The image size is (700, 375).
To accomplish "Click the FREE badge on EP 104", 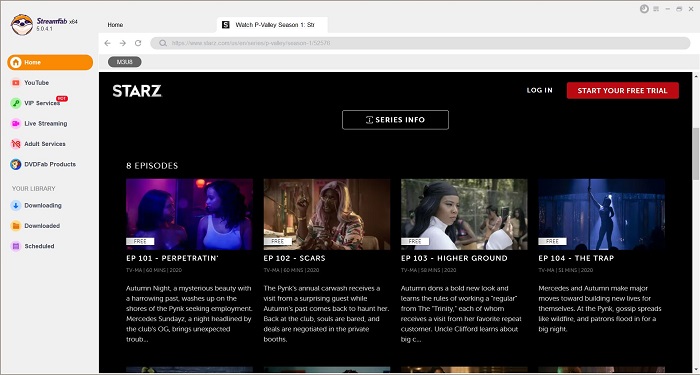I will (x=552, y=241).
